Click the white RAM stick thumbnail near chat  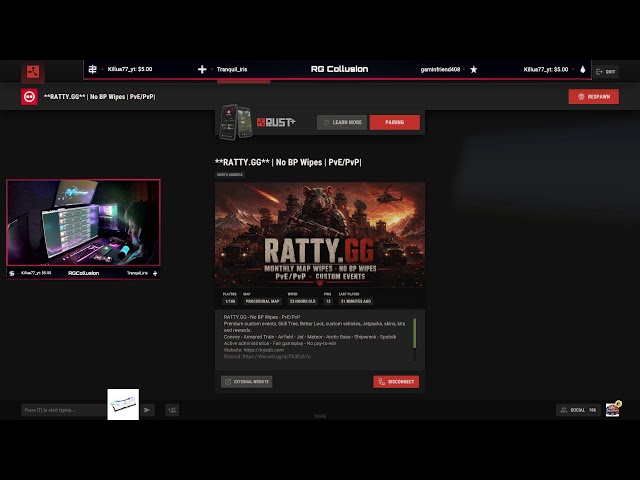point(123,404)
